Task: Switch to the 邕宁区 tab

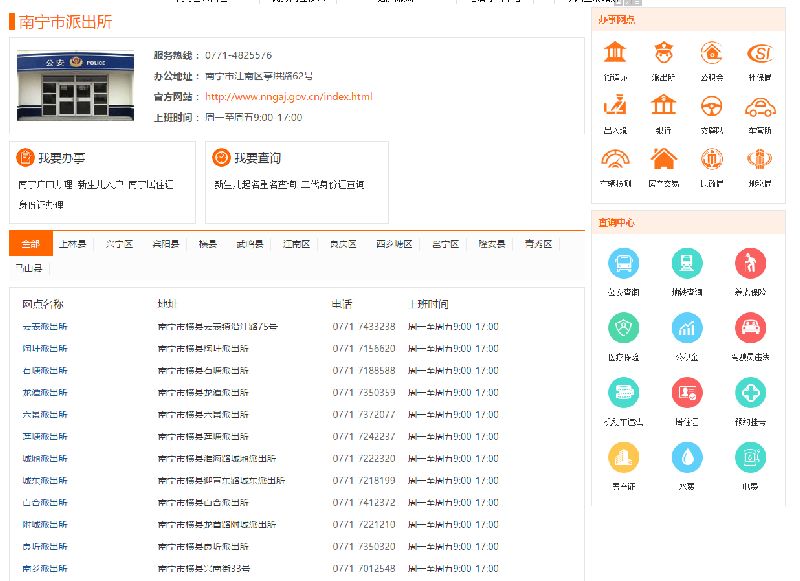Action: pos(445,244)
